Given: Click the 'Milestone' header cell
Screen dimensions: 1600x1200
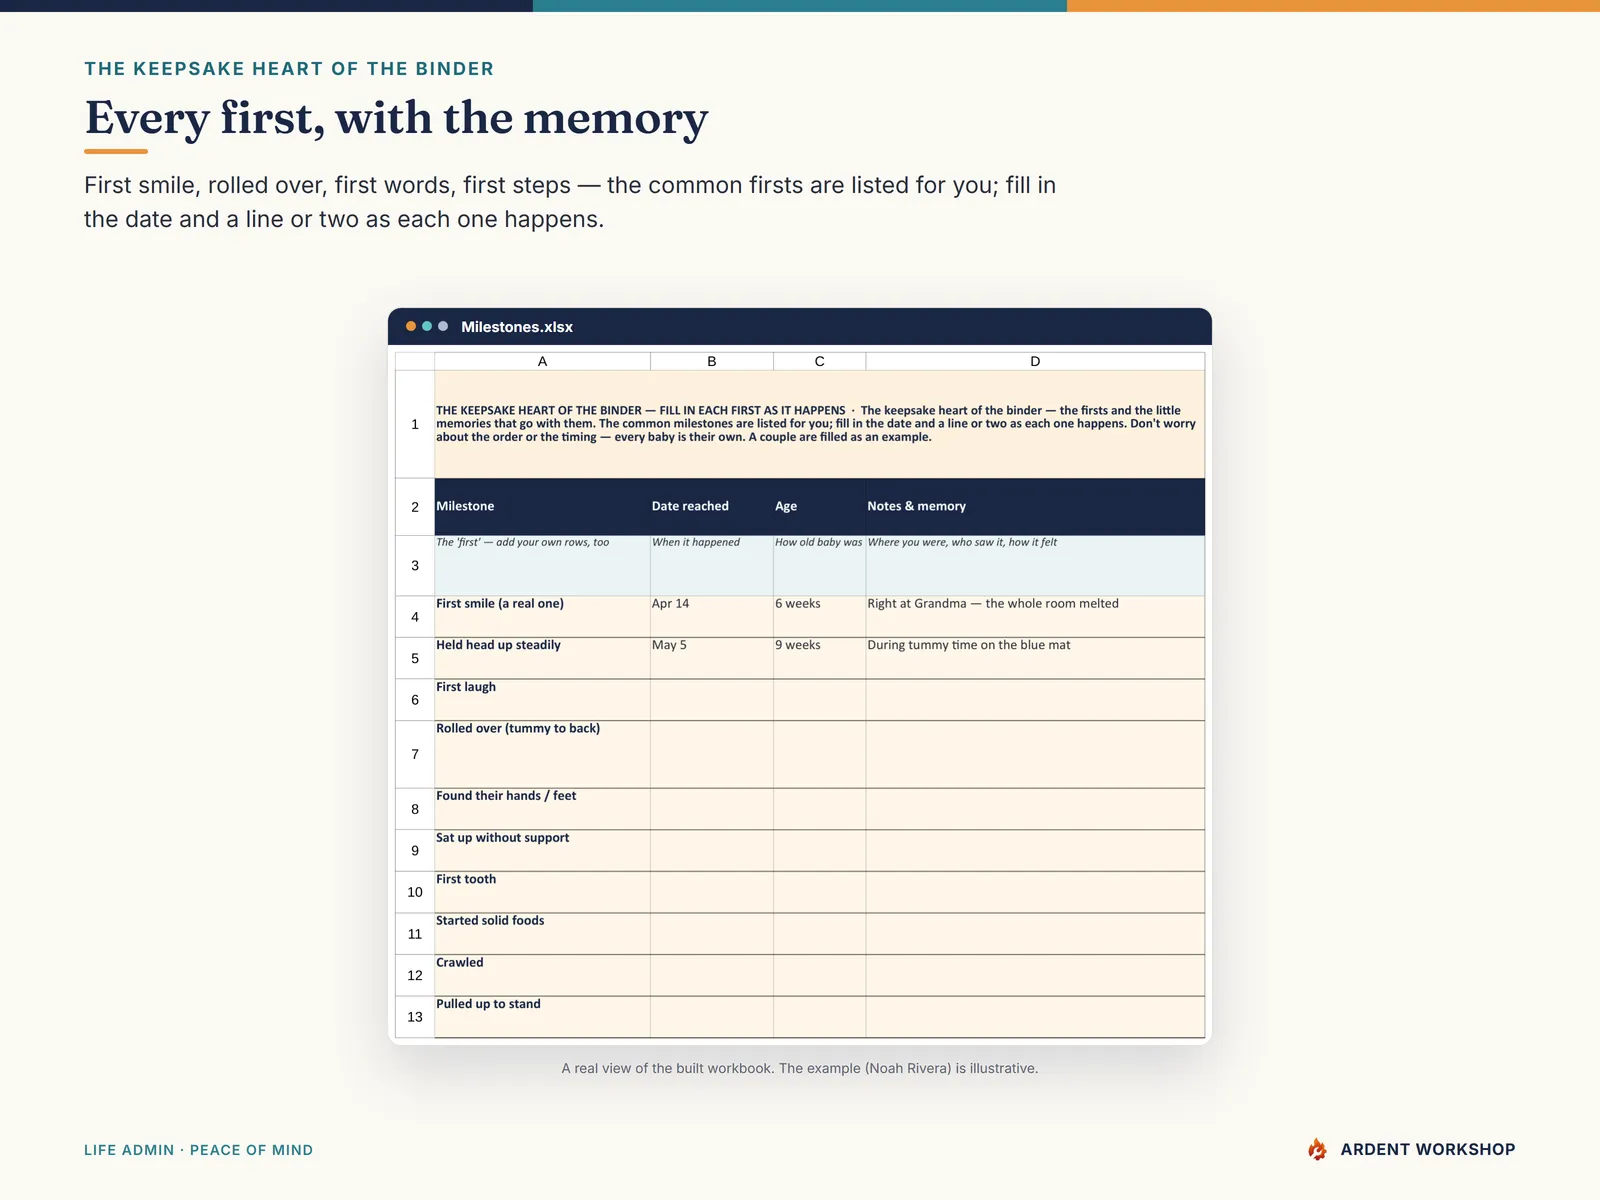Looking at the screenshot, I should coord(542,507).
